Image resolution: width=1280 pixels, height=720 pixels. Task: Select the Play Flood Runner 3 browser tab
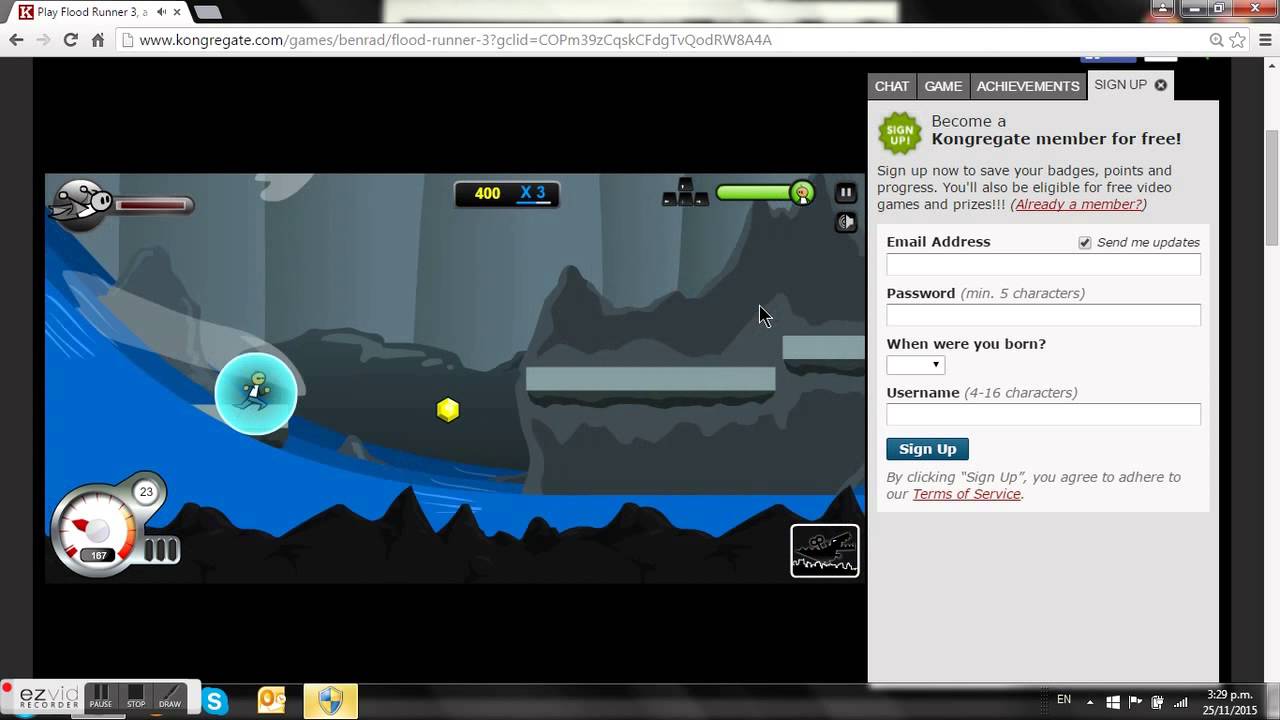click(x=97, y=12)
